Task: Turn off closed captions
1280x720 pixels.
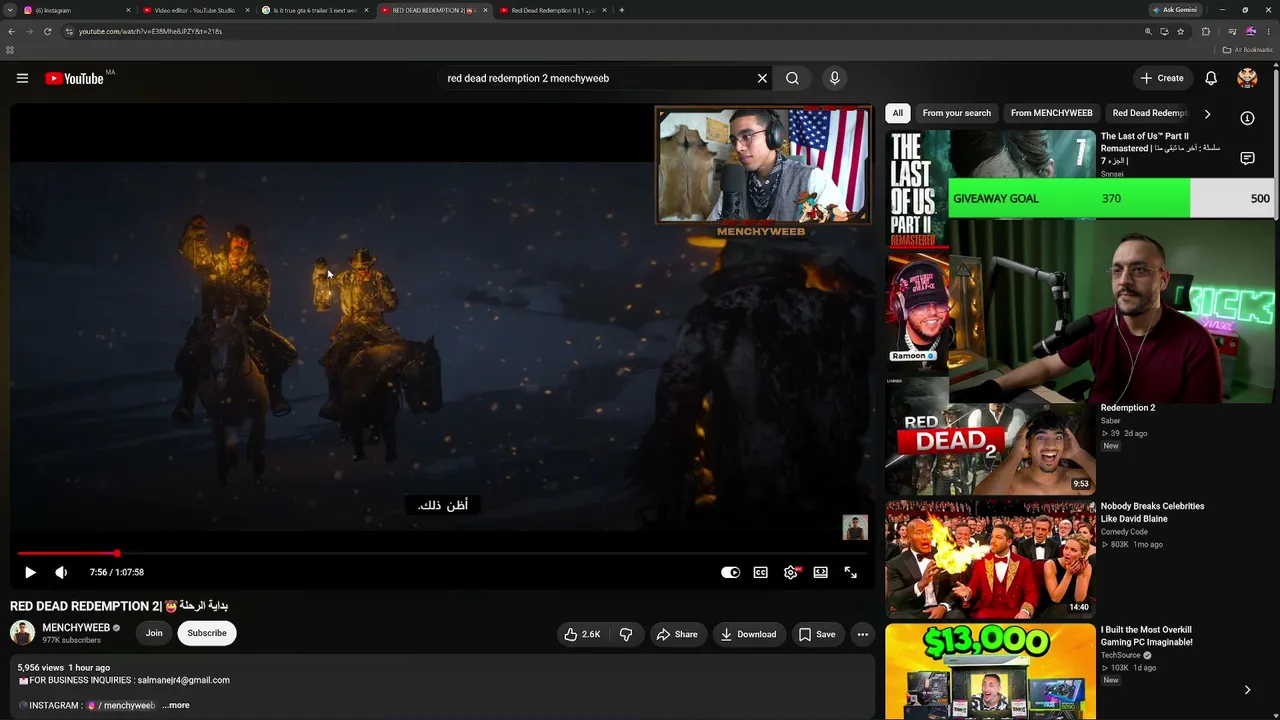Action: point(761,572)
